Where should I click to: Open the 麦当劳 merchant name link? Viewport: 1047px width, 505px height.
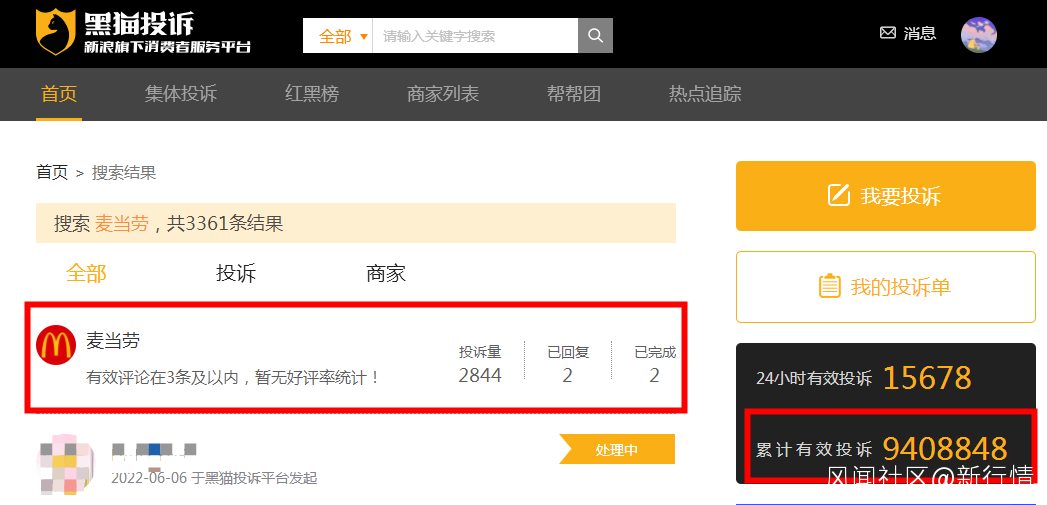pyautogui.click(x=113, y=341)
